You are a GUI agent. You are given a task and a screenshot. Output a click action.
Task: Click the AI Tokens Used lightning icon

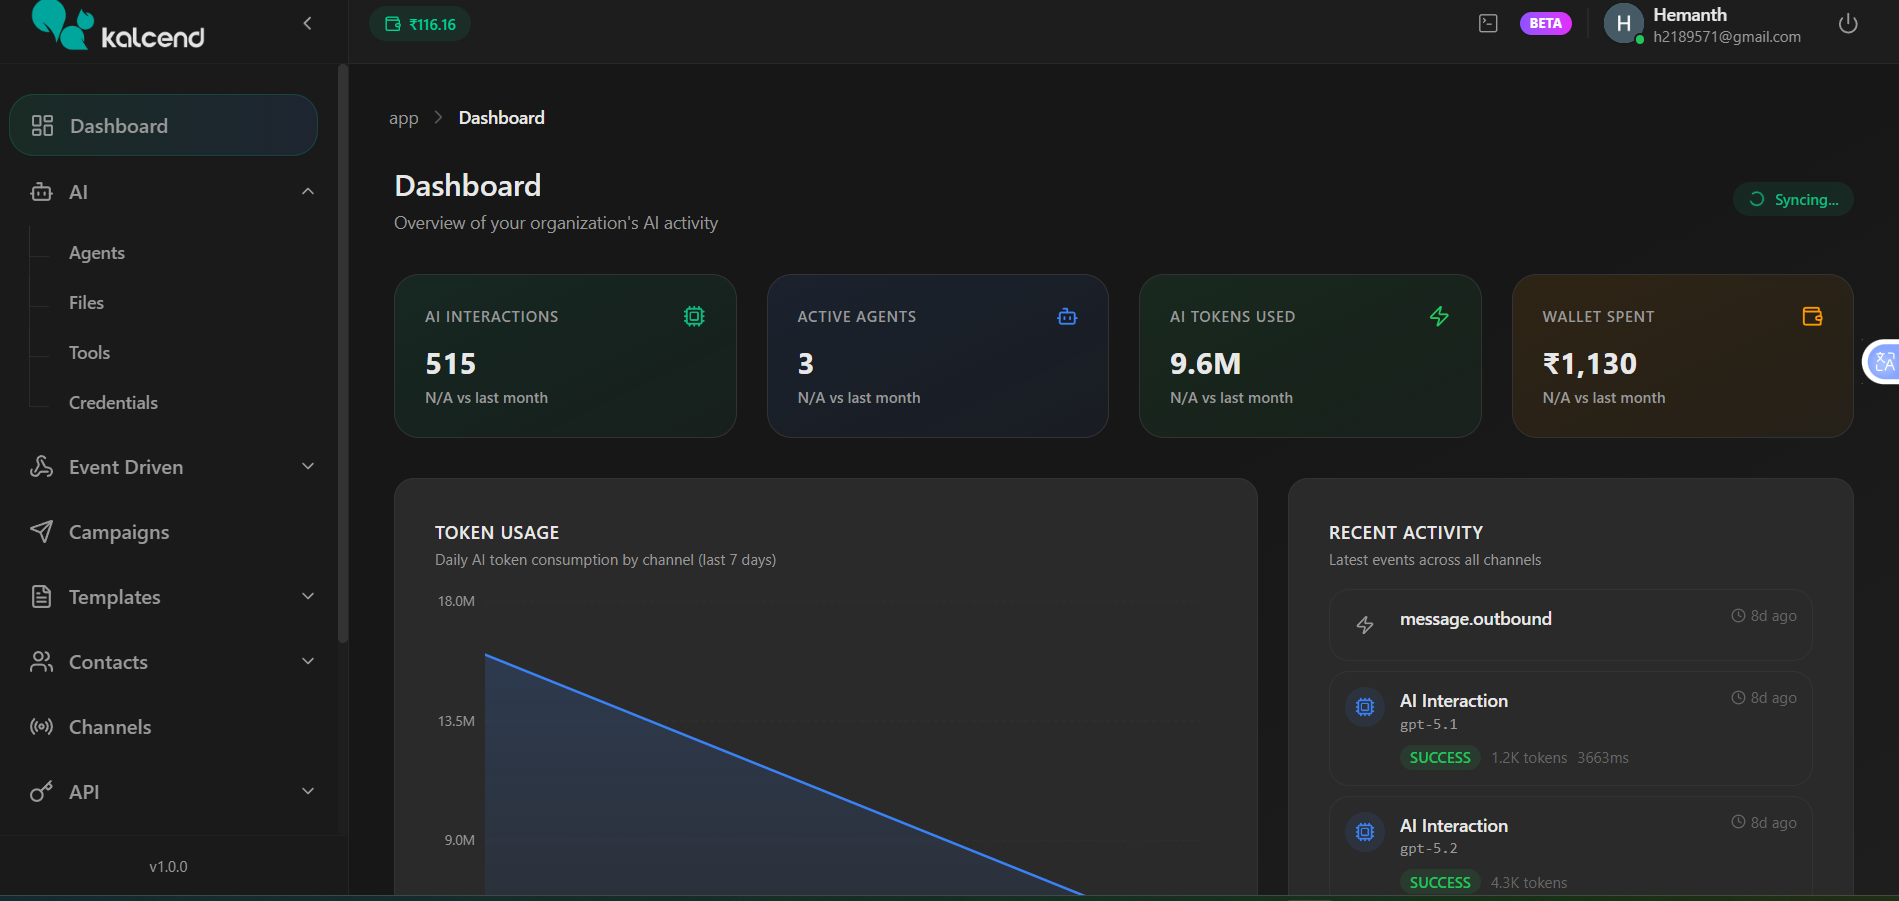(1439, 316)
